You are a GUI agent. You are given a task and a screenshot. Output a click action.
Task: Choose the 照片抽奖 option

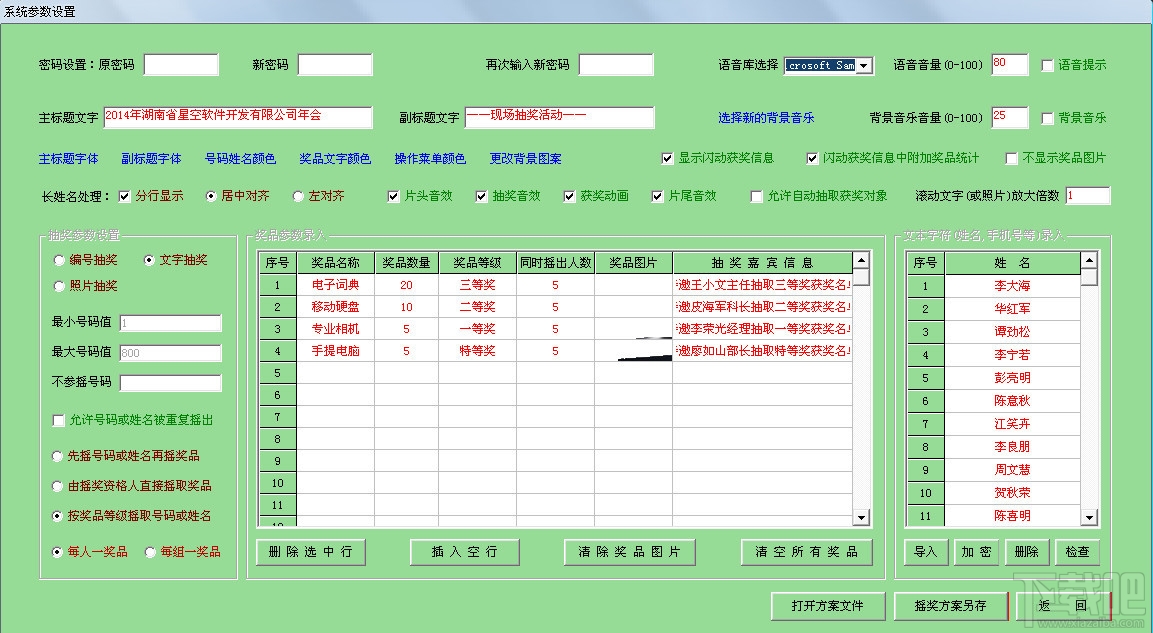tap(59, 286)
